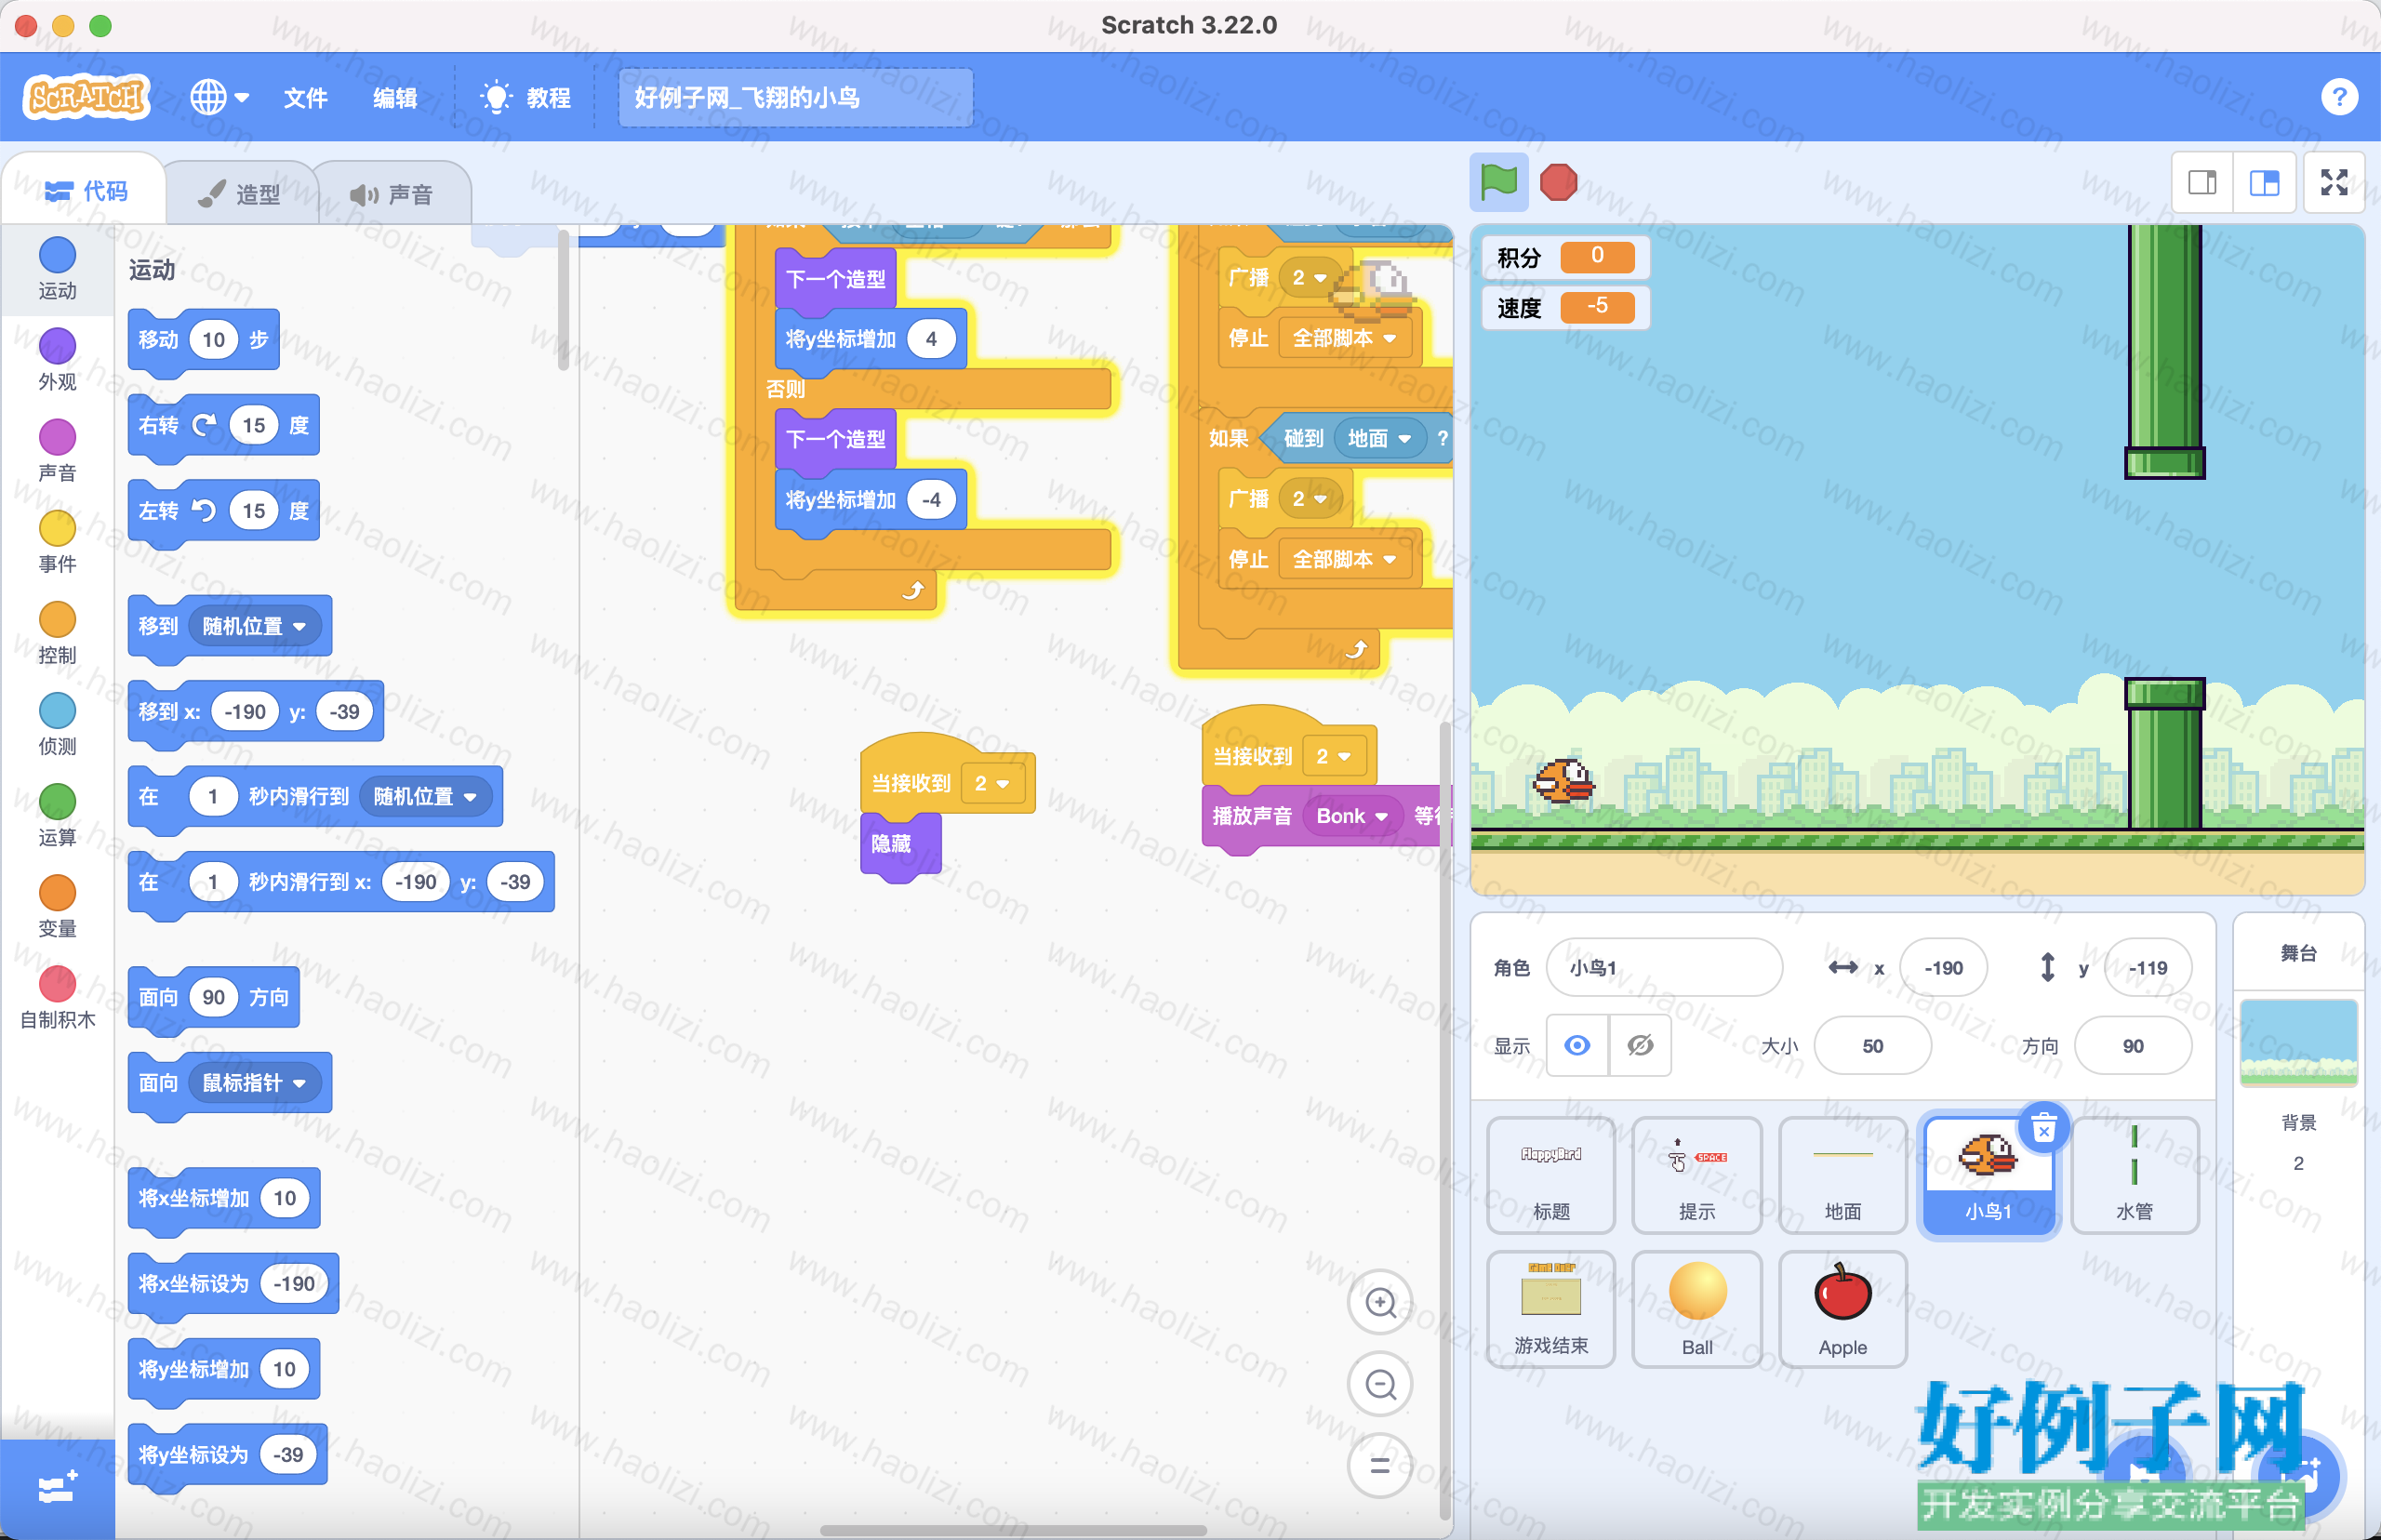Click the 将y坐标设为 -39 block
This screenshot has width=2381, height=1540.
pos(227,1454)
